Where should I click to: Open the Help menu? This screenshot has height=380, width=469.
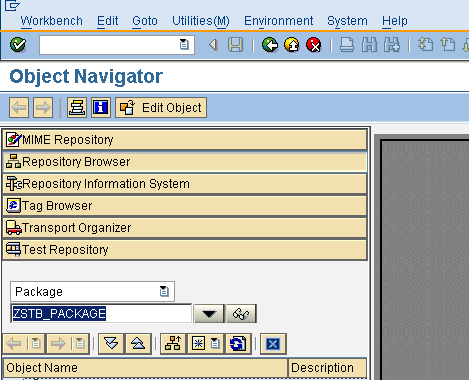(395, 21)
